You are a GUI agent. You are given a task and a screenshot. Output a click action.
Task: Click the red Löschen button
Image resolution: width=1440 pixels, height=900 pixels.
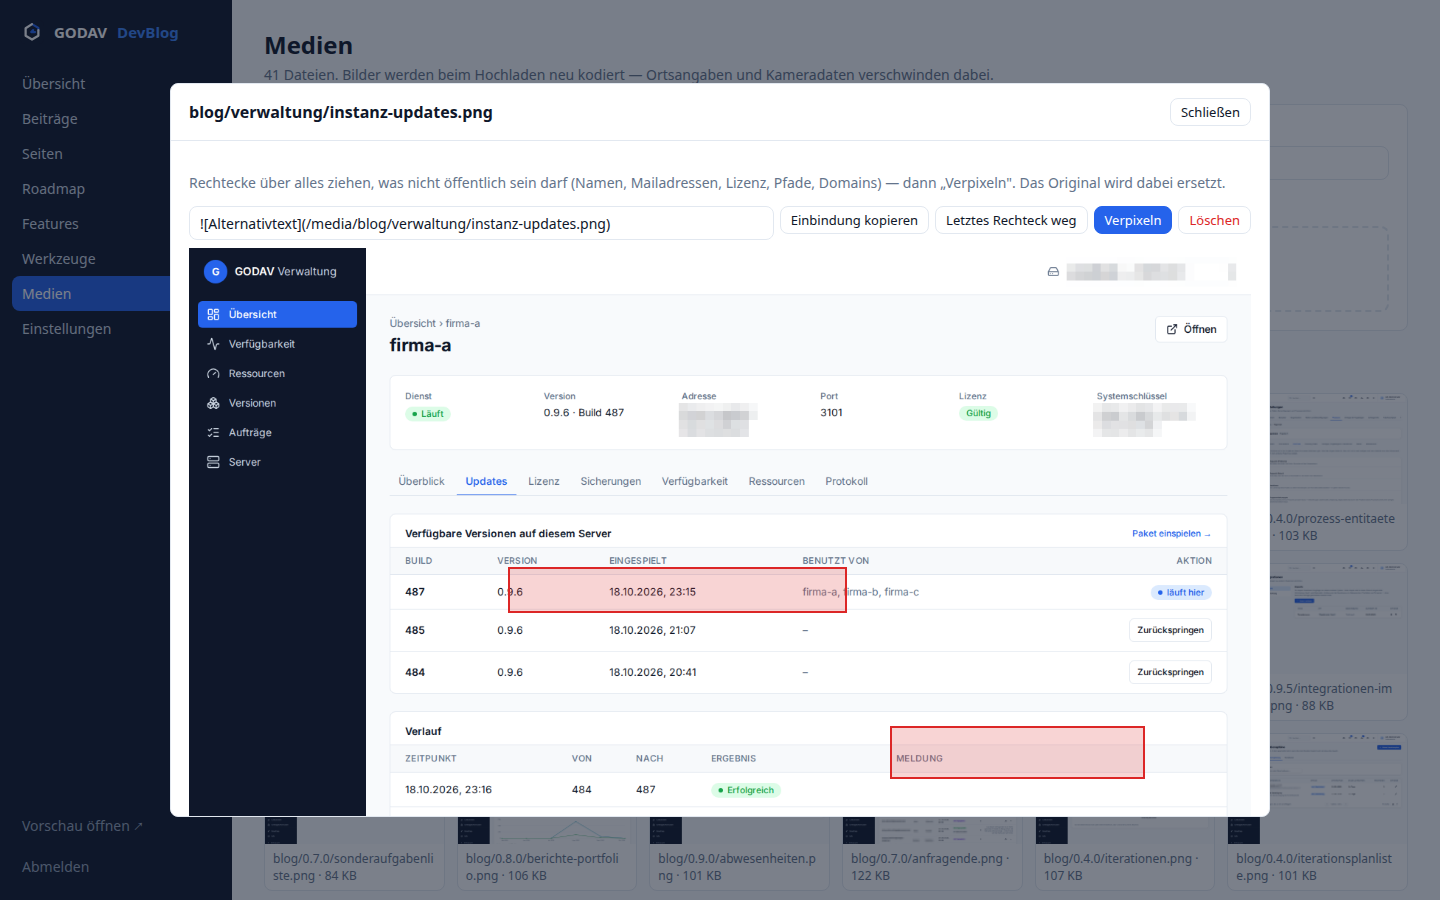point(1214,220)
